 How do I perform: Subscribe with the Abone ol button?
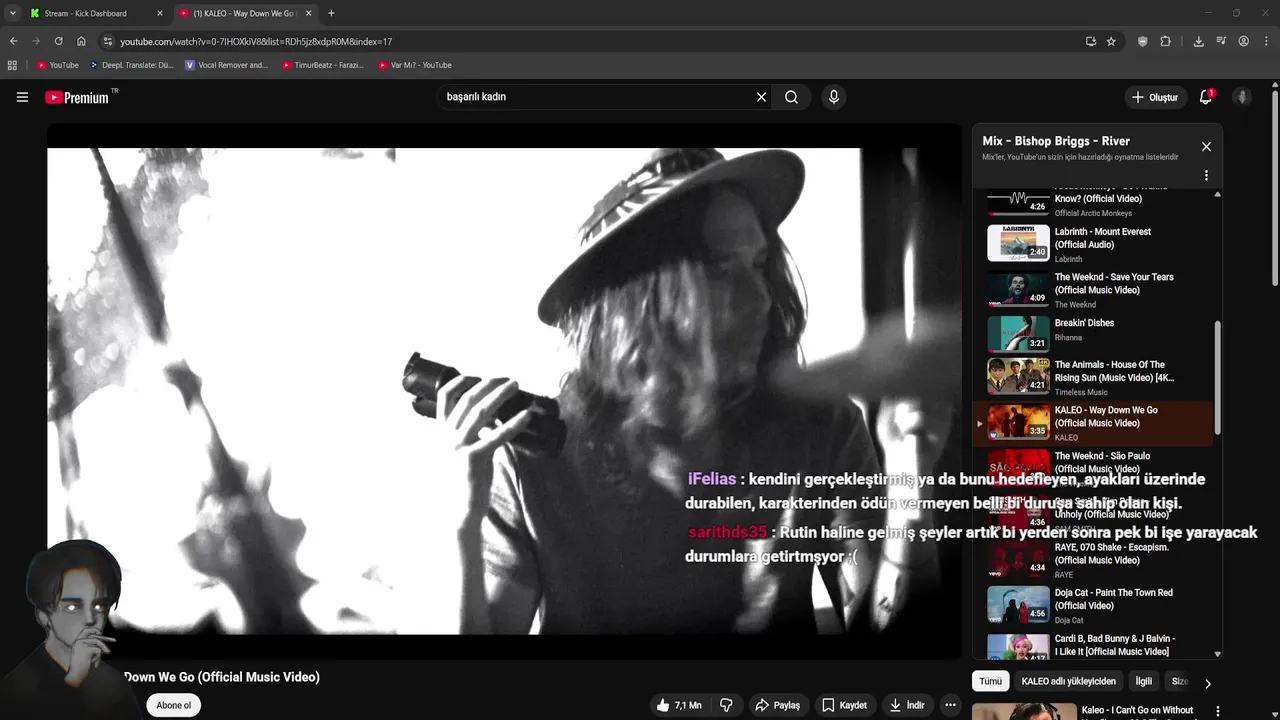173,705
